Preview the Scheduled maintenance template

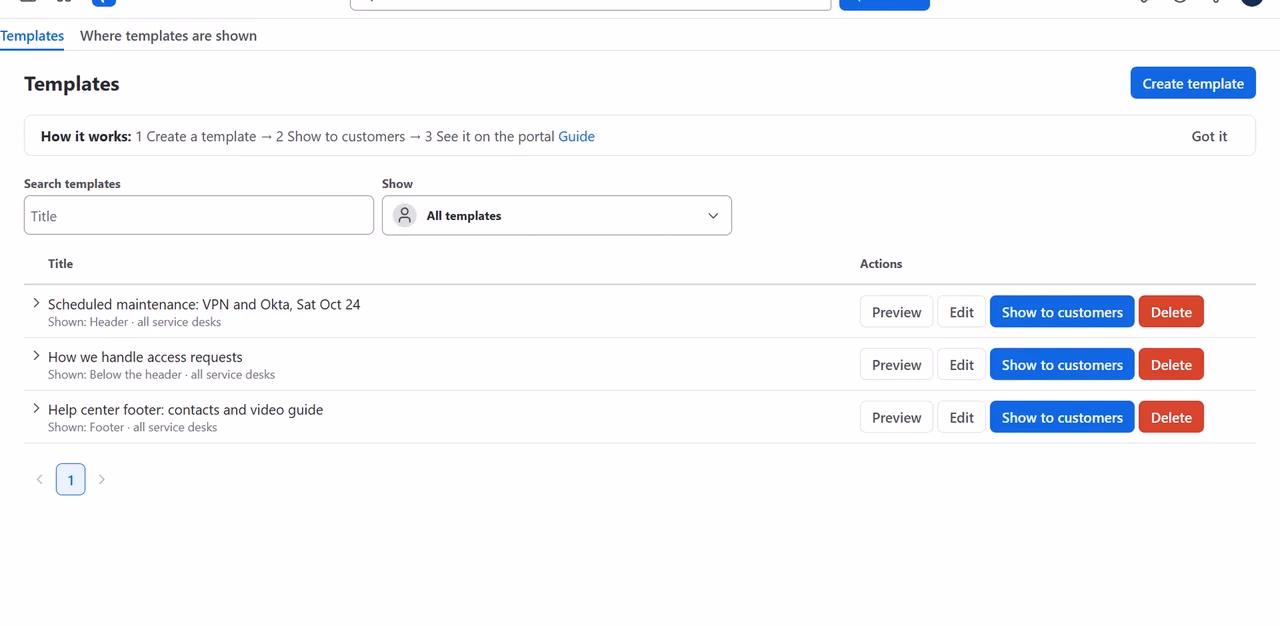pyautogui.click(x=896, y=312)
